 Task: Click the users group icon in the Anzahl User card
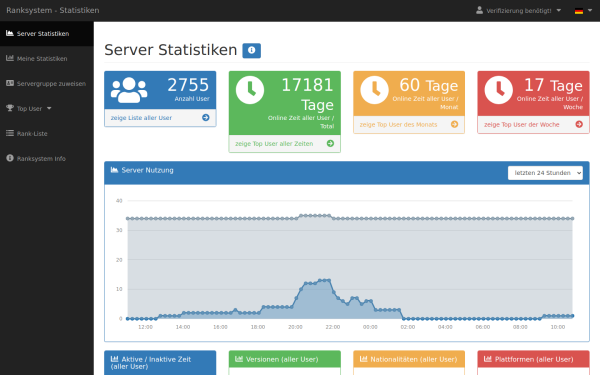129,90
